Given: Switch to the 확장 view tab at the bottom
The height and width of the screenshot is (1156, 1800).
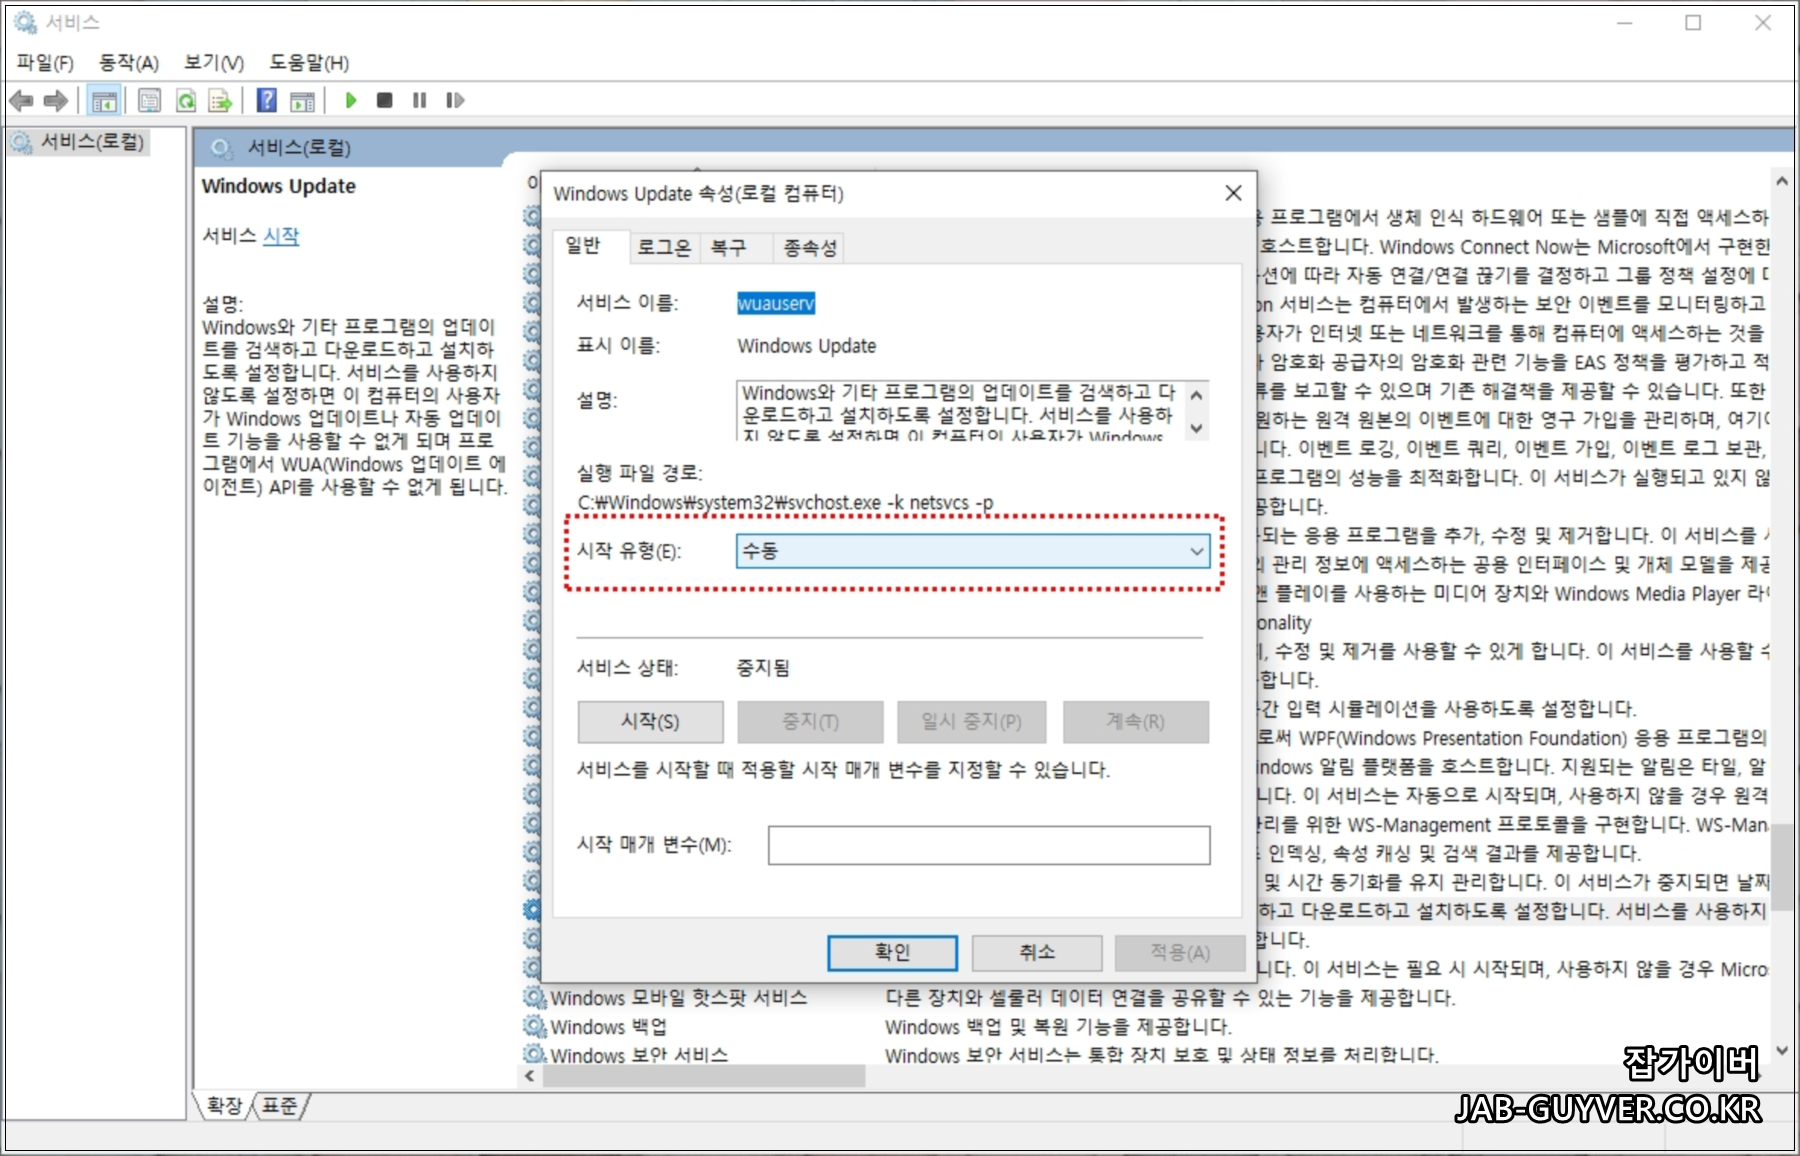Looking at the screenshot, I should [x=224, y=1106].
